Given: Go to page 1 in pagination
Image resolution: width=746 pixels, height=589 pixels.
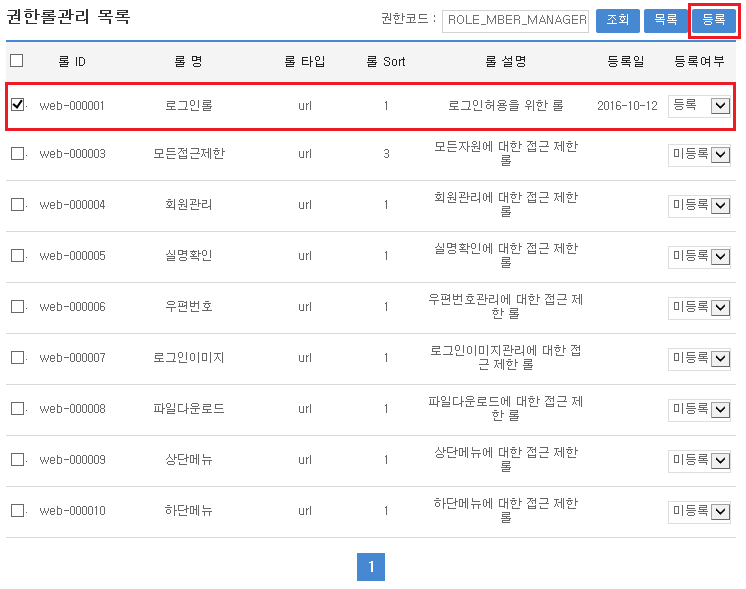Looking at the screenshot, I should pyautogui.click(x=370, y=567).
